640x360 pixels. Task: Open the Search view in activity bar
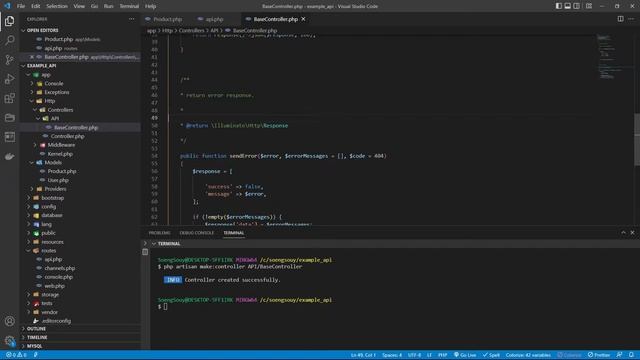tap(9, 40)
